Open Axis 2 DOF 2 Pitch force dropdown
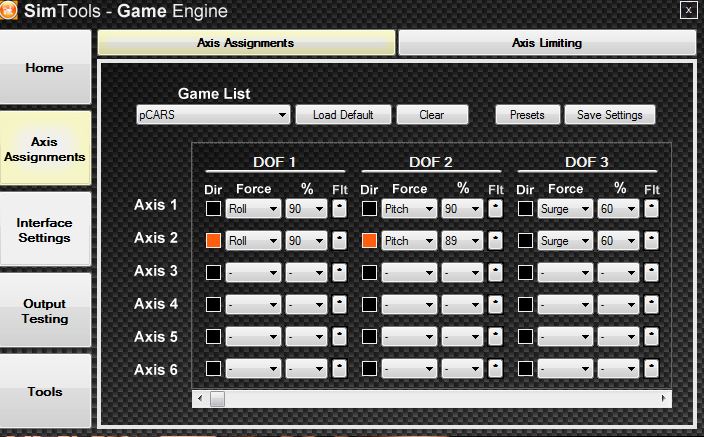 pyautogui.click(x=409, y=241)
